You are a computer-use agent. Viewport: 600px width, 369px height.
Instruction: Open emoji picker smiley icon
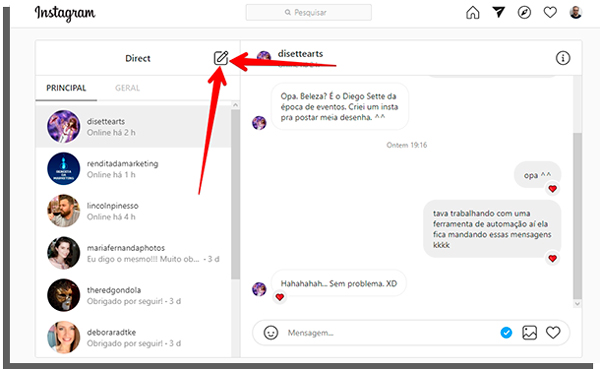271,332
